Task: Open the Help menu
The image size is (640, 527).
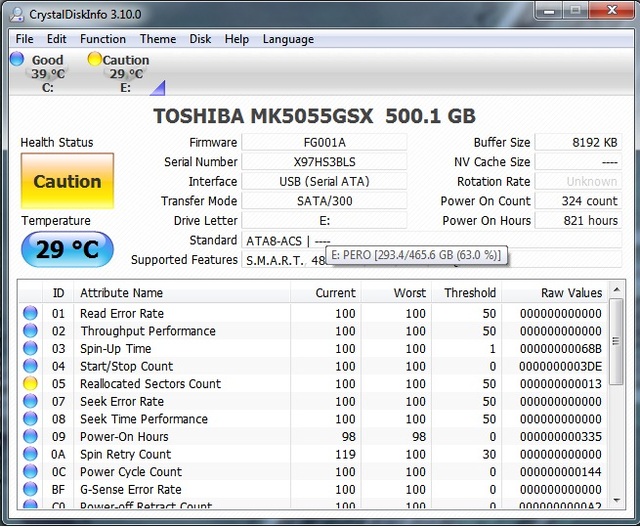Action: tap(236, 39)
